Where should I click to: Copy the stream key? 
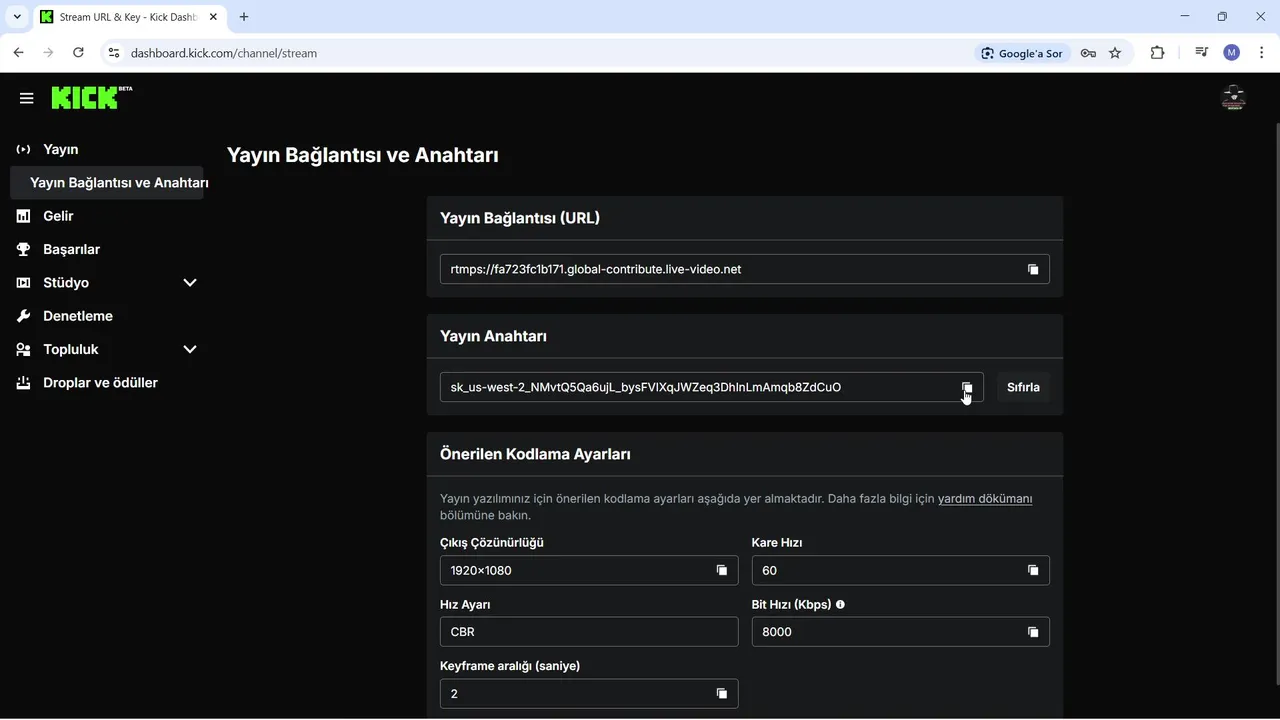pos(967,387)
